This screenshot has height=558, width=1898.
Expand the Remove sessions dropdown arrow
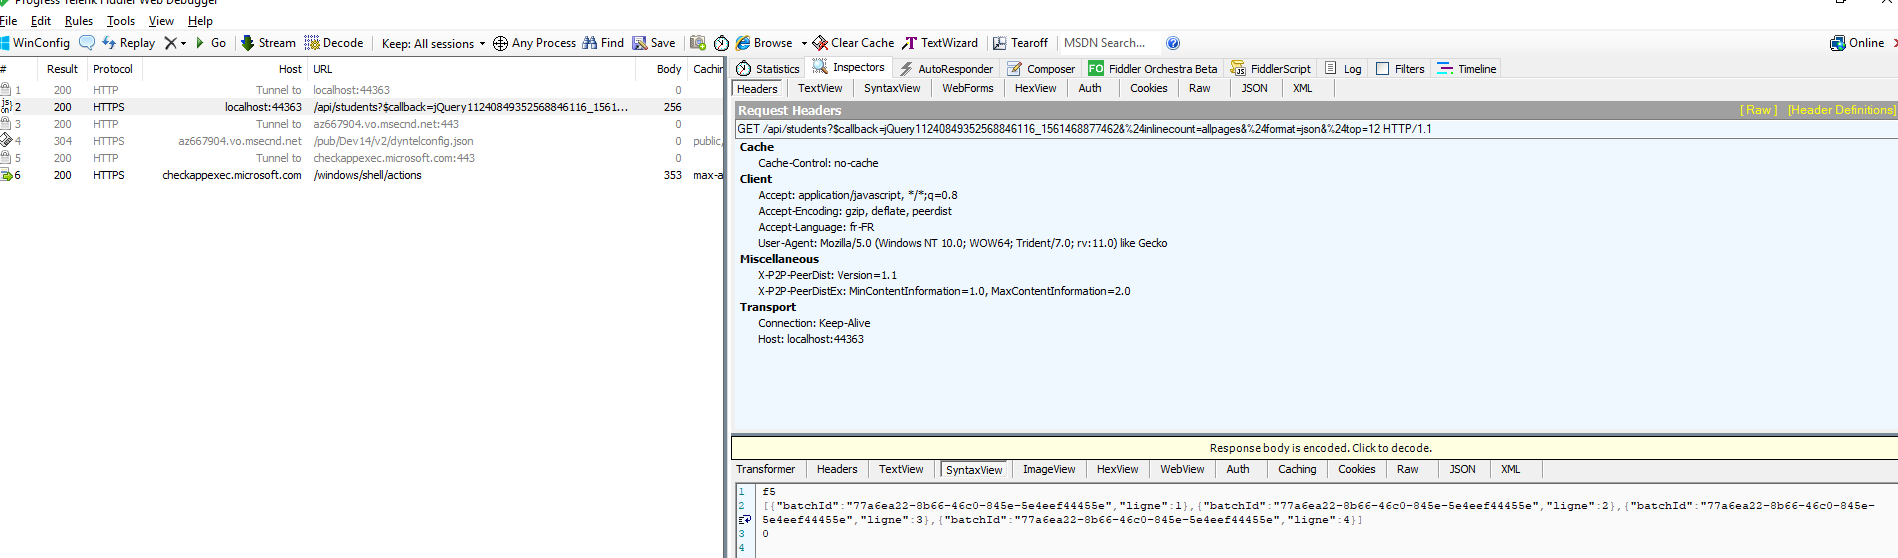pos(184,44)
